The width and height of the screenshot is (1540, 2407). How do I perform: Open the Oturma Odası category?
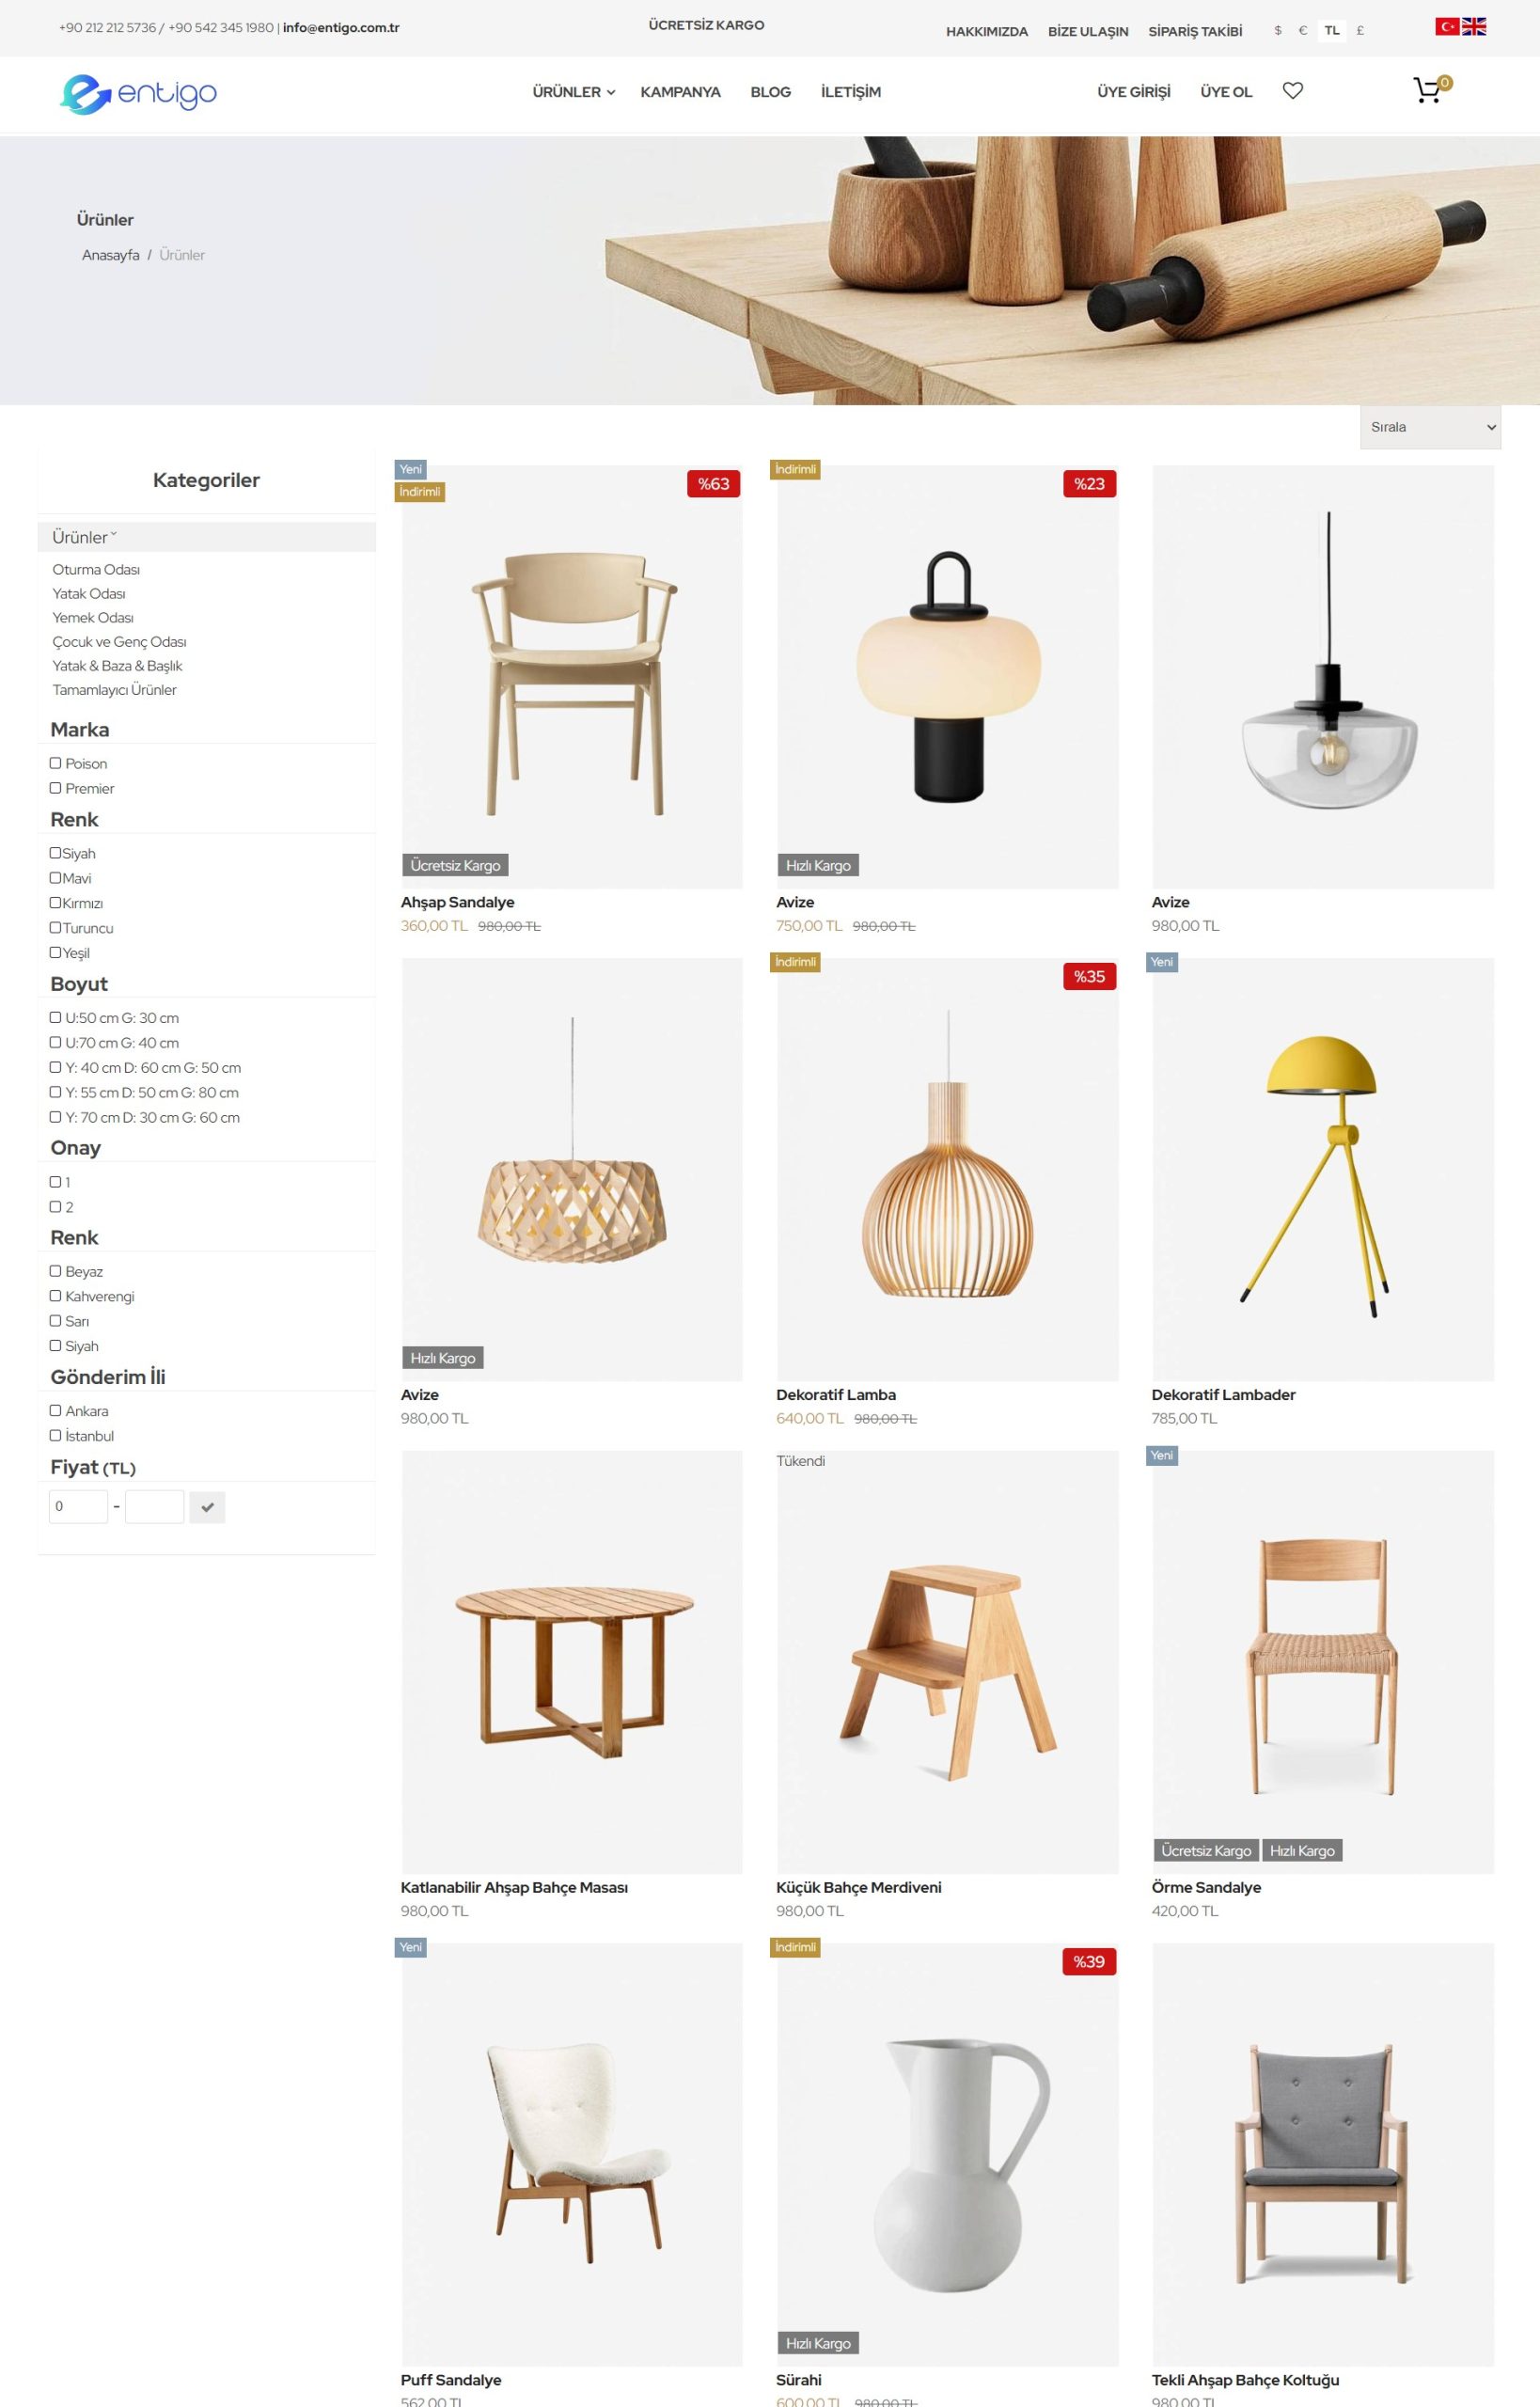pos(96,569)
